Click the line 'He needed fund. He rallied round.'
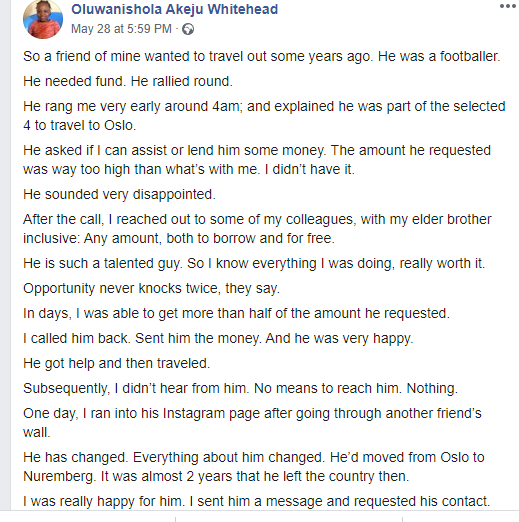The image size is (519, 522). (x=128, y=81)
